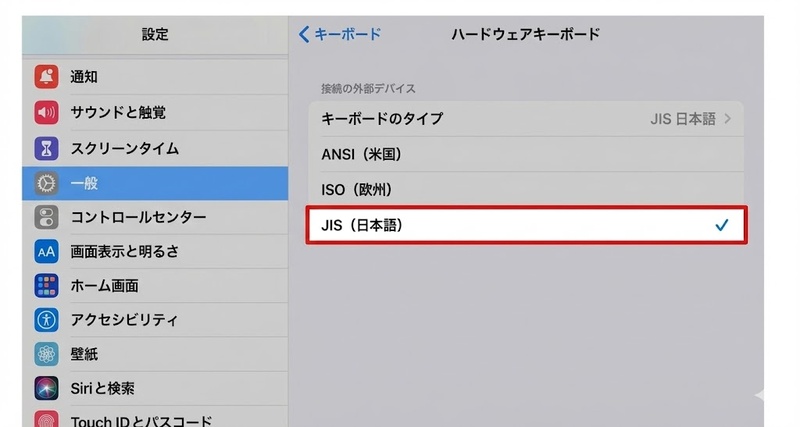Image resolution: width=800 pixels, height=427 pixels.
Task: Choose ANSI（米国）keyboard type
Action: coord(526,154)
